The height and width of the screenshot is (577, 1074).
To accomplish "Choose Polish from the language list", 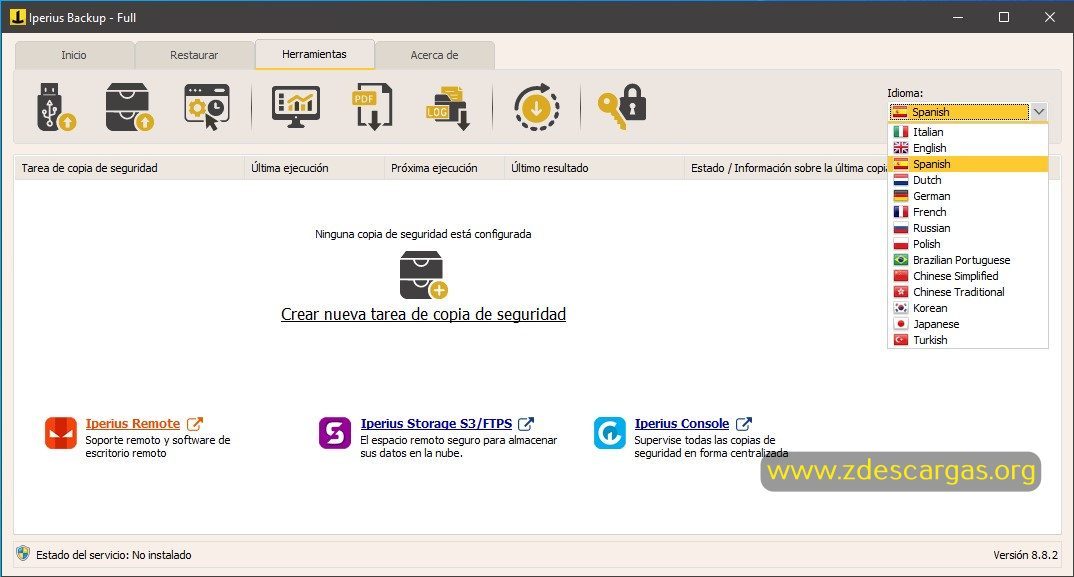I will coord(968,244).
